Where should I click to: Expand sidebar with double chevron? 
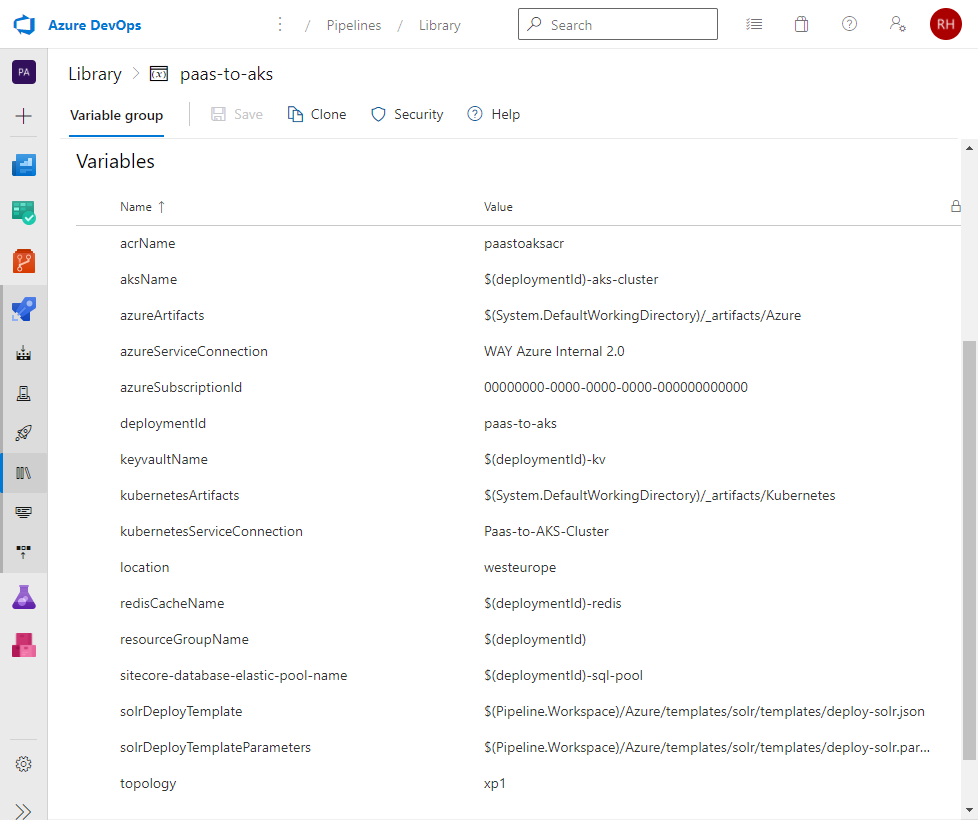tap(24, 811)
